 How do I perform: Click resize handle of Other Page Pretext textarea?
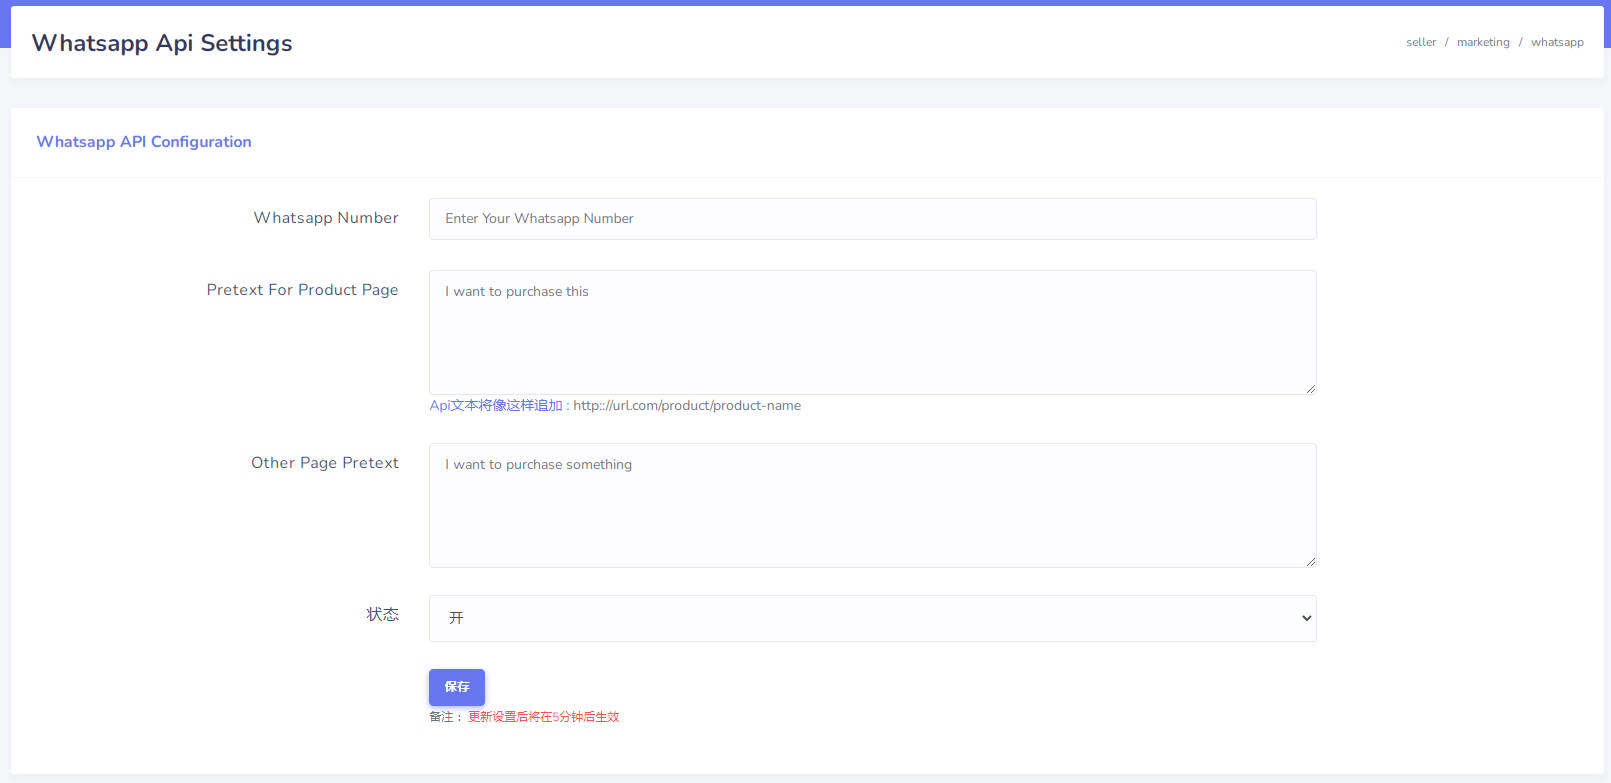tap(1310, 561)
